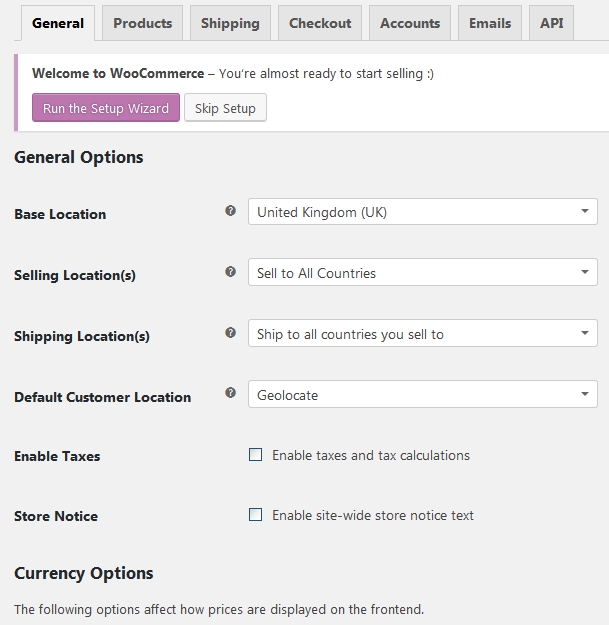
Task: Click help icon beside Default Customer Location
Action: (x=231, y=393)
